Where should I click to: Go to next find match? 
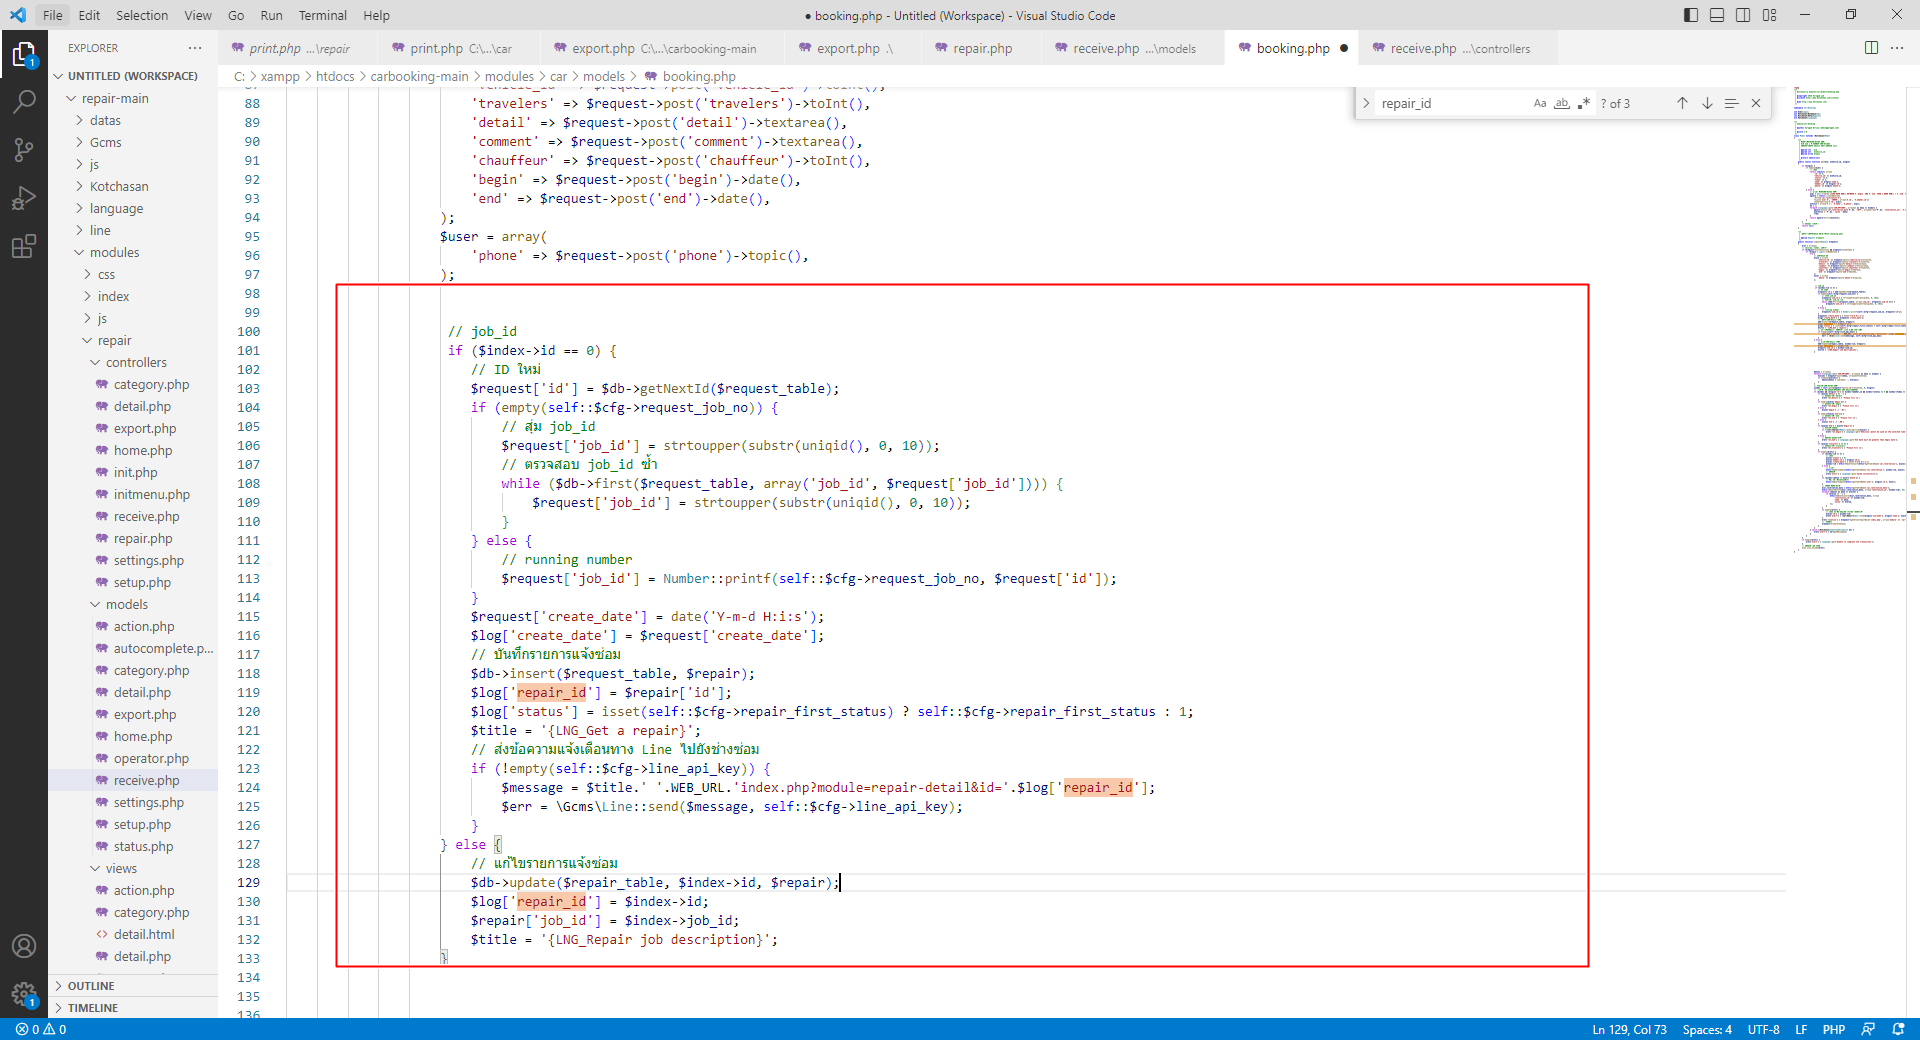click(x=1707, y=103)
